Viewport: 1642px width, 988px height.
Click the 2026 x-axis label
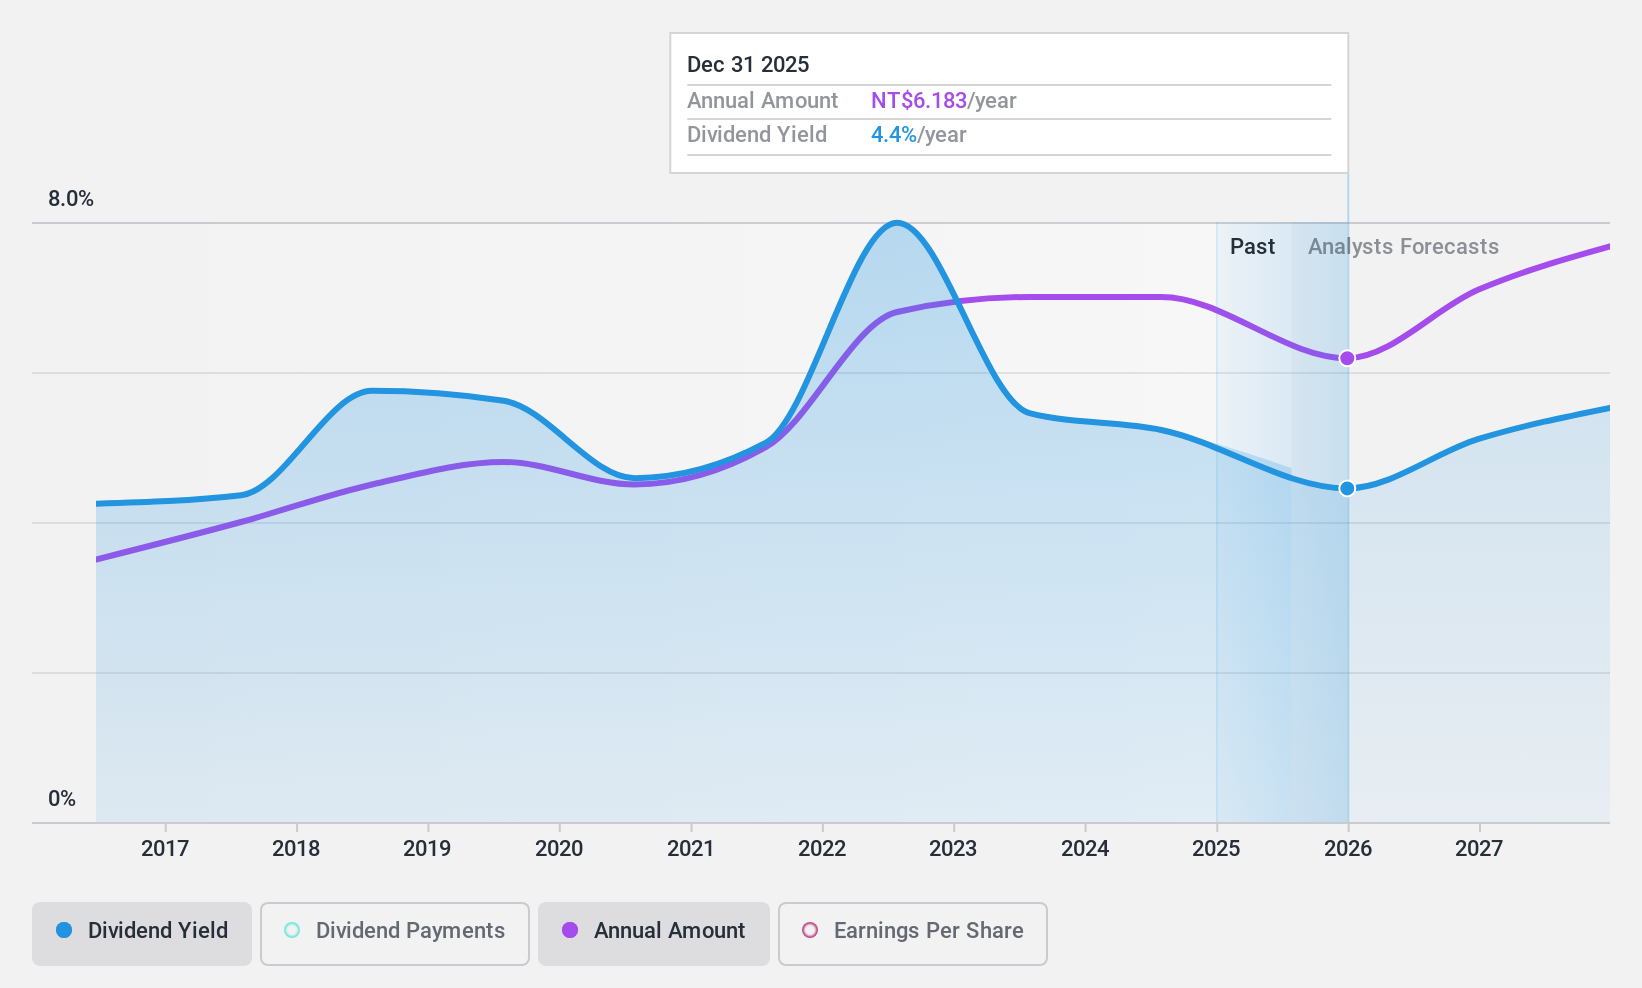tap(1348, 849)
